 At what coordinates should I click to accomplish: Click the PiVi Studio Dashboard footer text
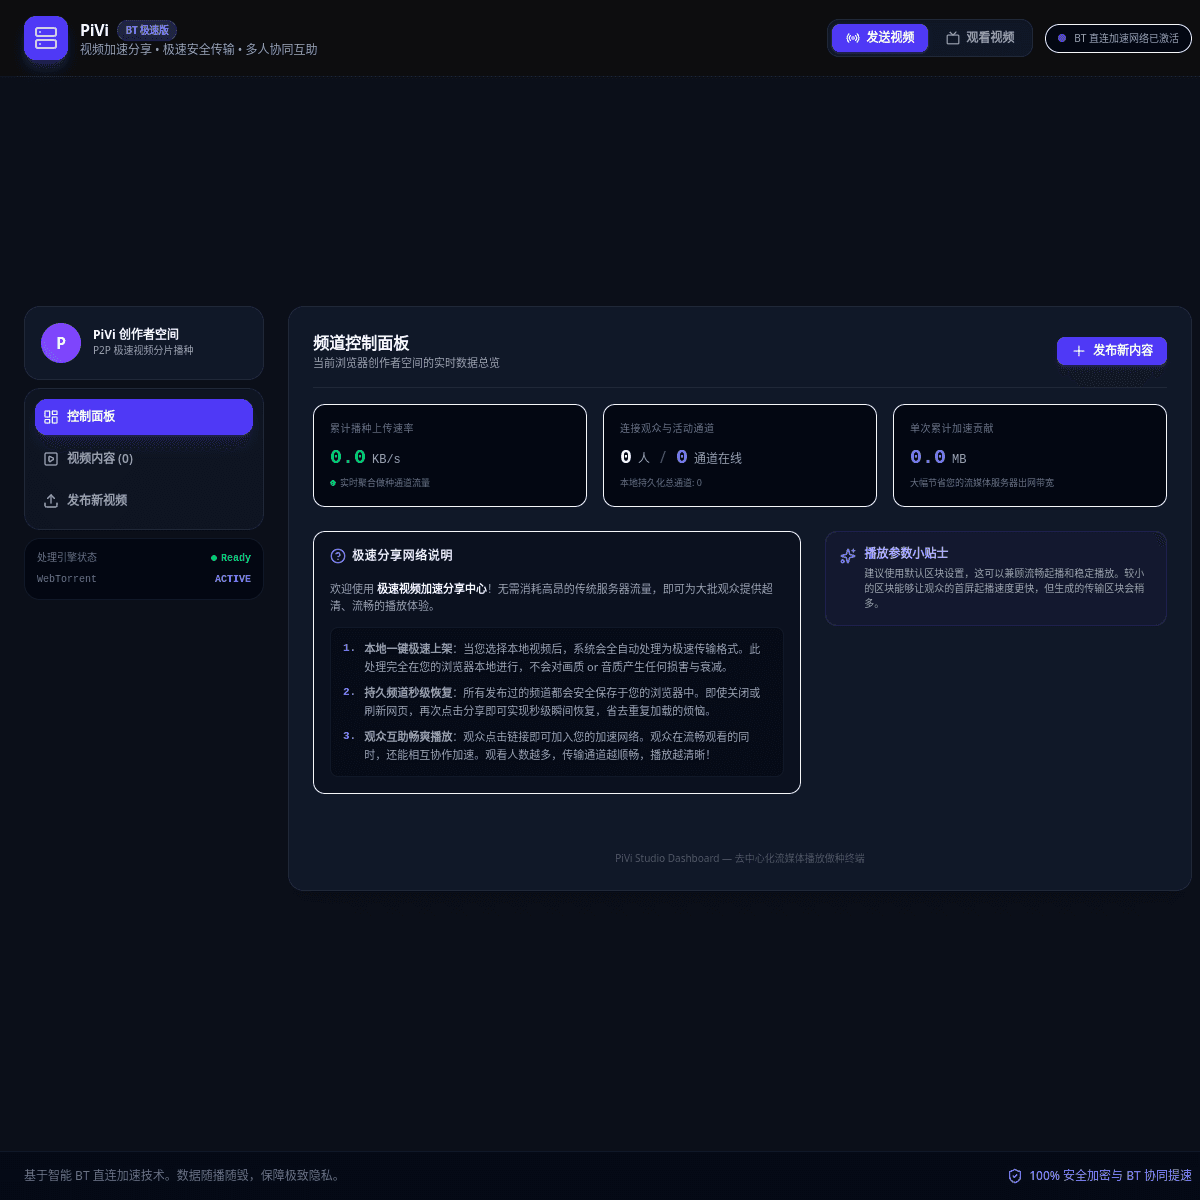[740, 858]
